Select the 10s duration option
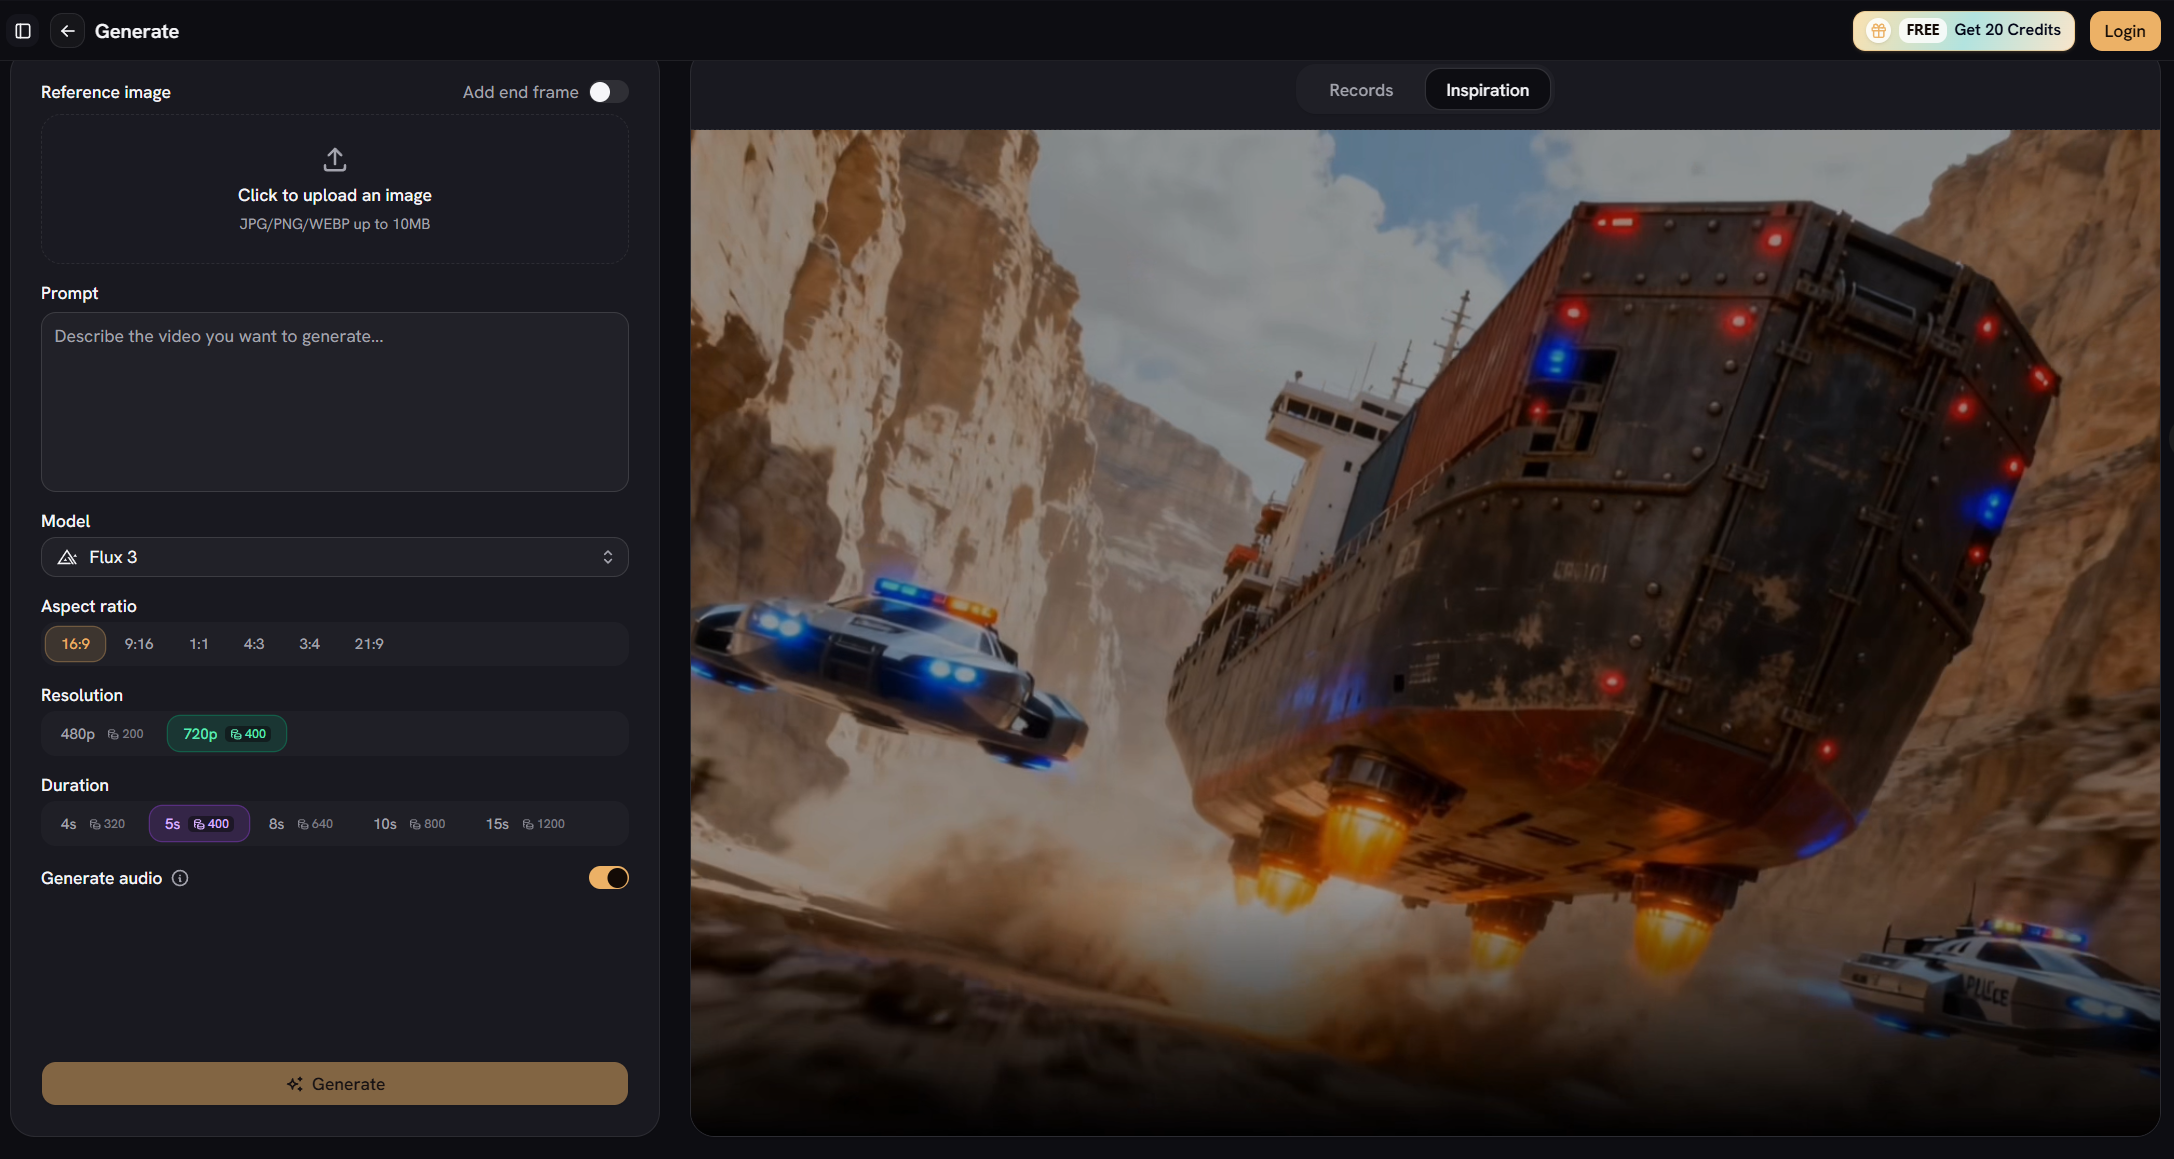The width and height of the screenshot is (2174, 1159). (x=409, y=824)
